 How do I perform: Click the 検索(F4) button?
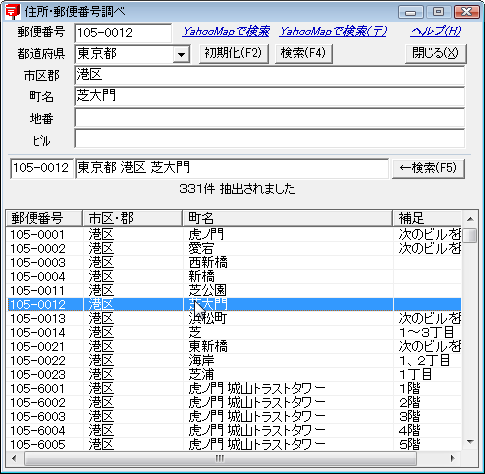(303, 53)
